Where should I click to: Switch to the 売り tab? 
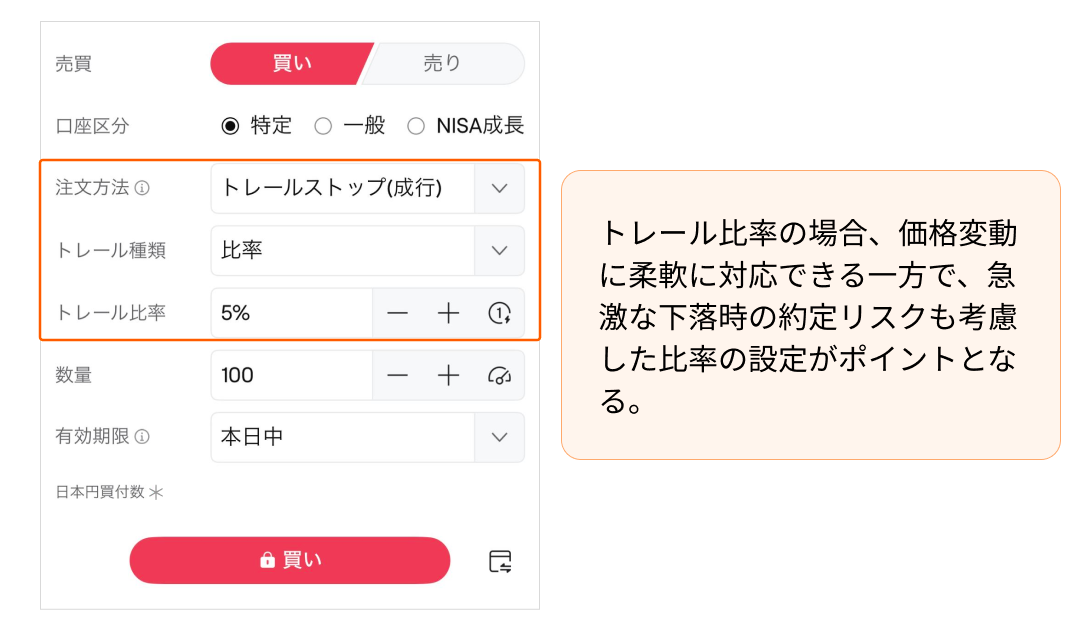pos(443,64)
